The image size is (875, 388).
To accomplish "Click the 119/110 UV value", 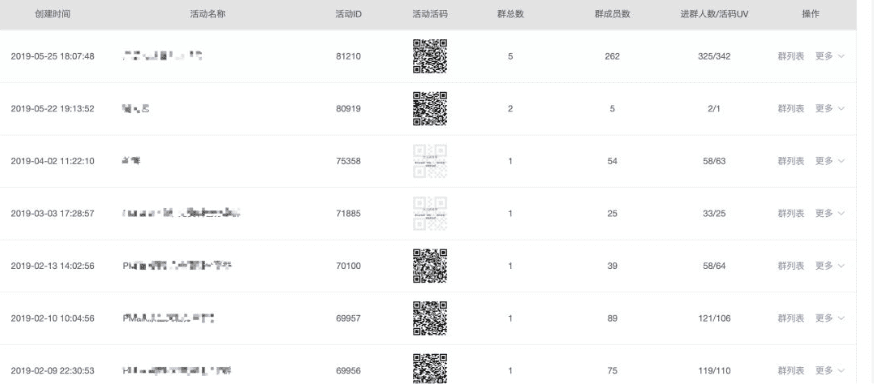I will coord(714,371).
